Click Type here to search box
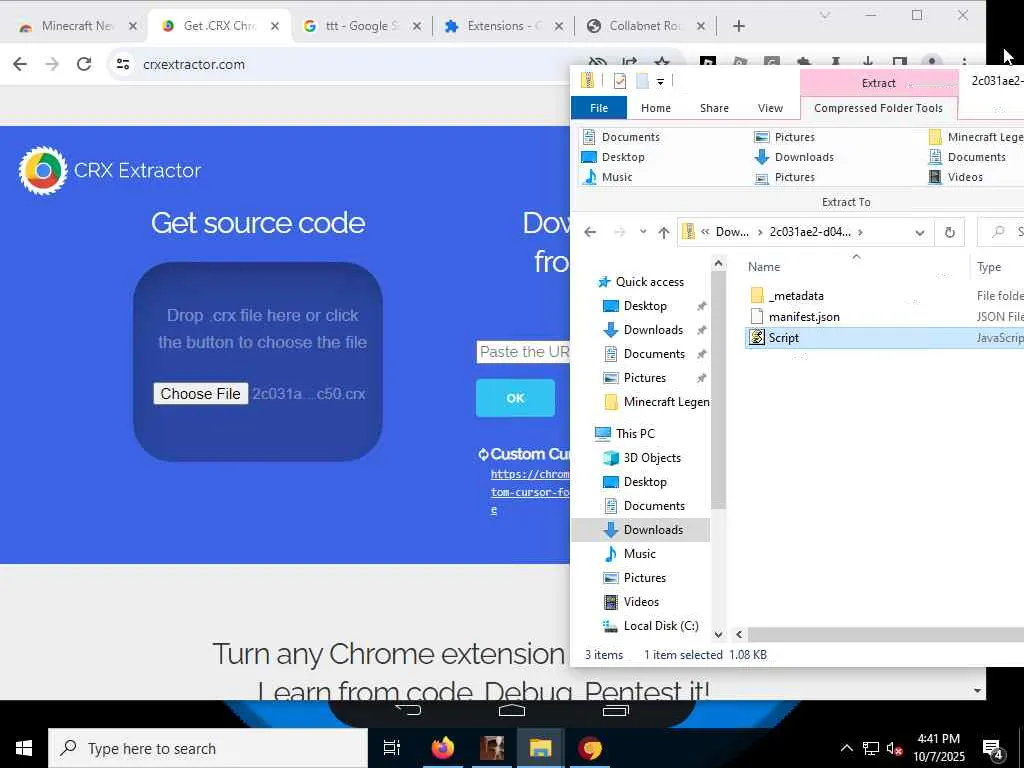This screenshot has width=1024, height=768. click(208, 748)
